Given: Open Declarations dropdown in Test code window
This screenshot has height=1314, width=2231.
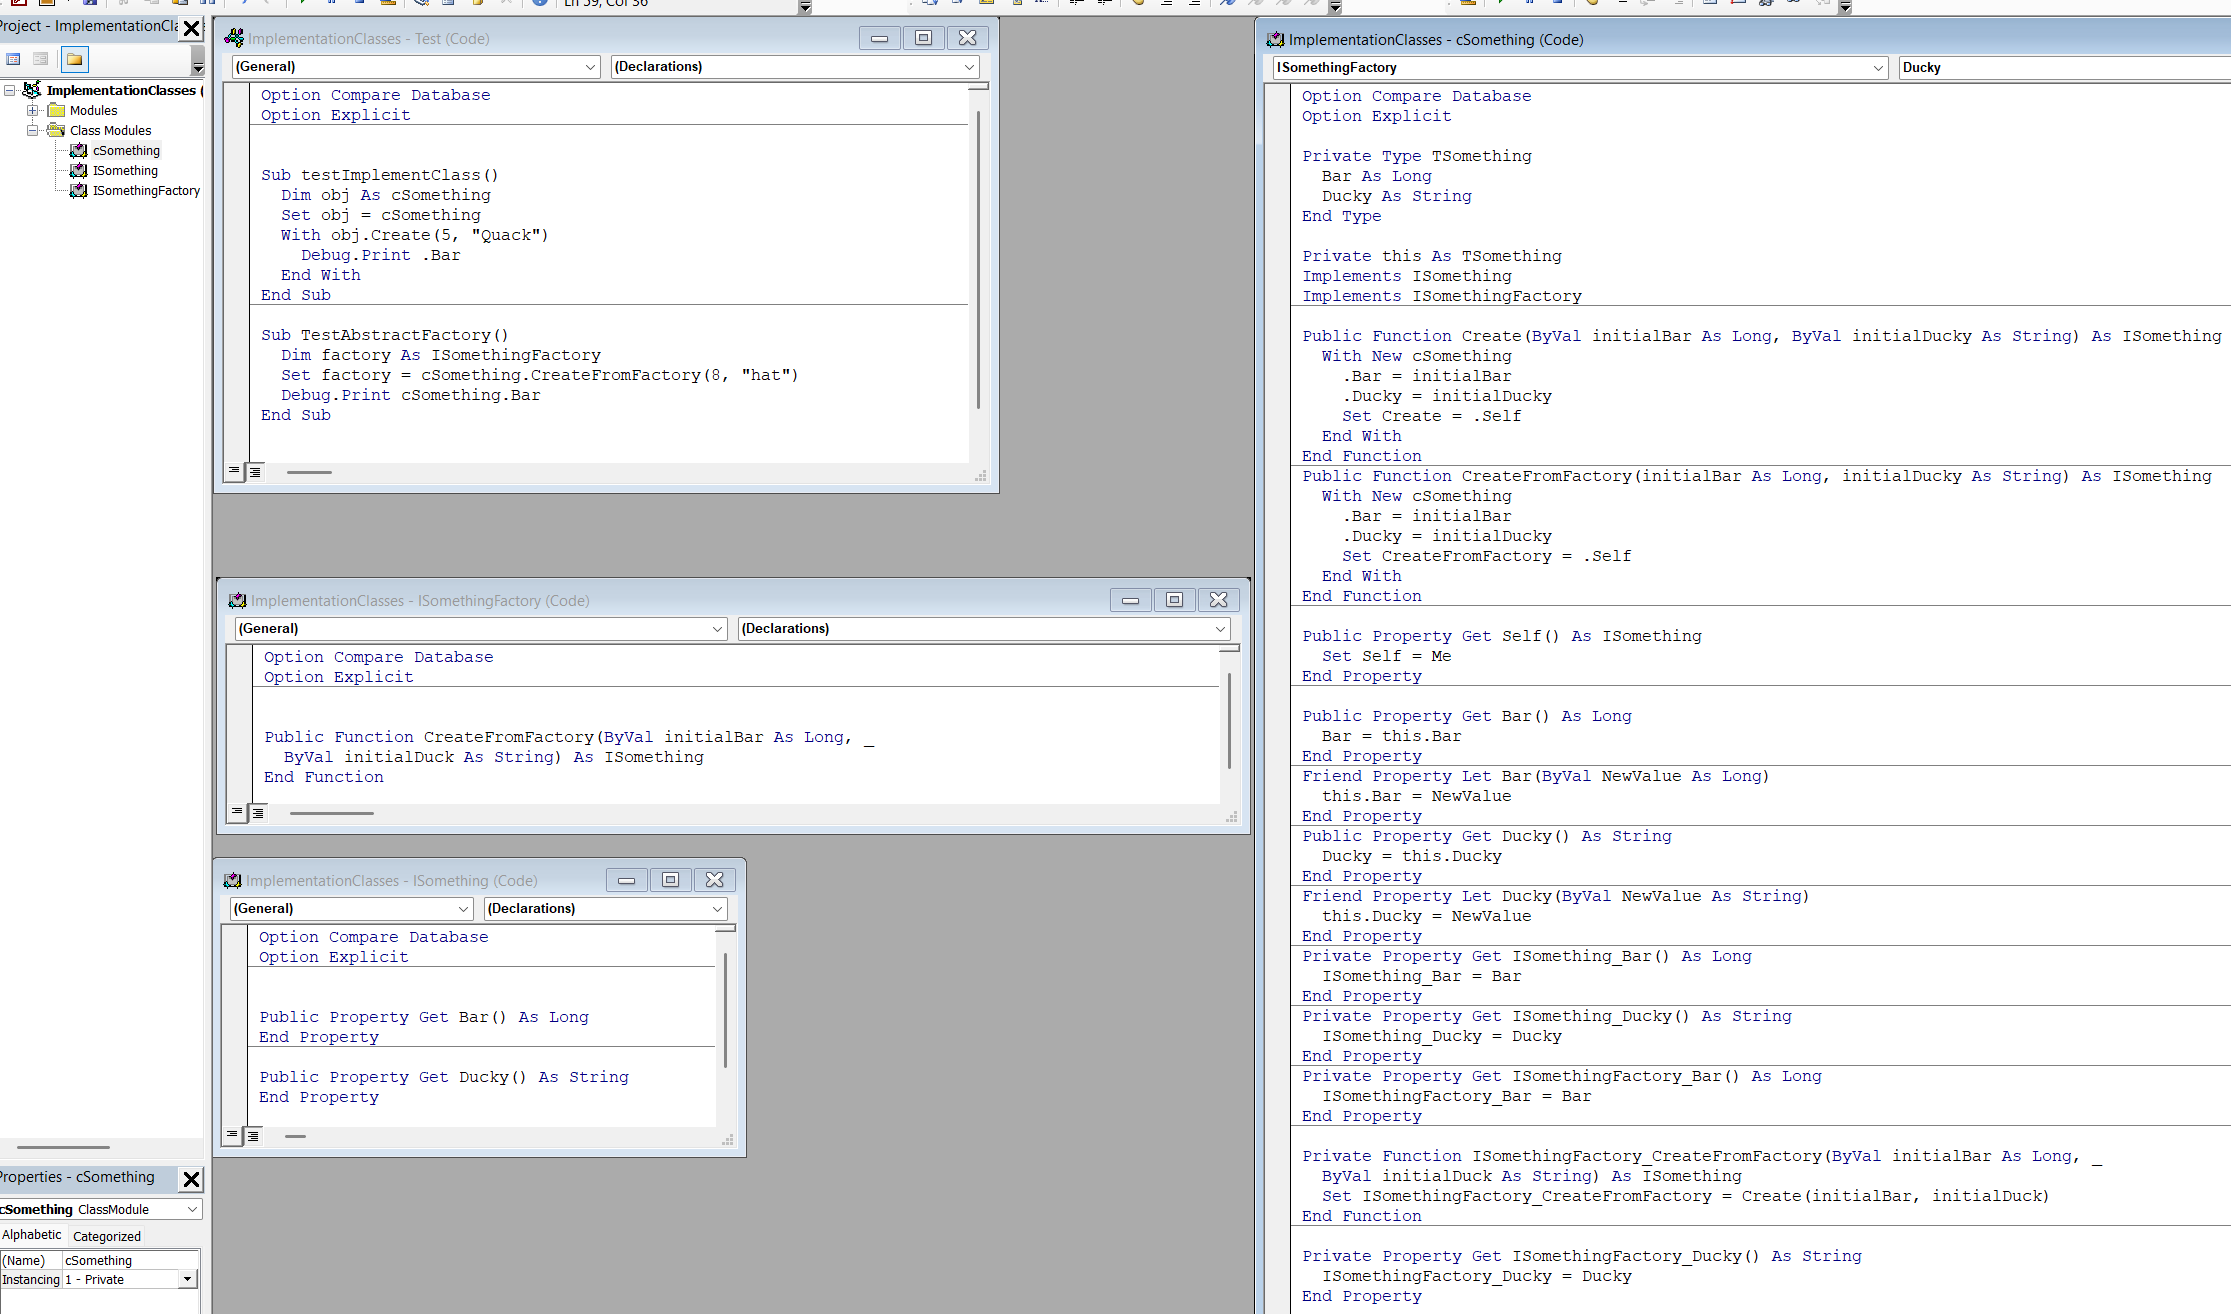Looking at the screenshot, I should click(x=968, y=67).
